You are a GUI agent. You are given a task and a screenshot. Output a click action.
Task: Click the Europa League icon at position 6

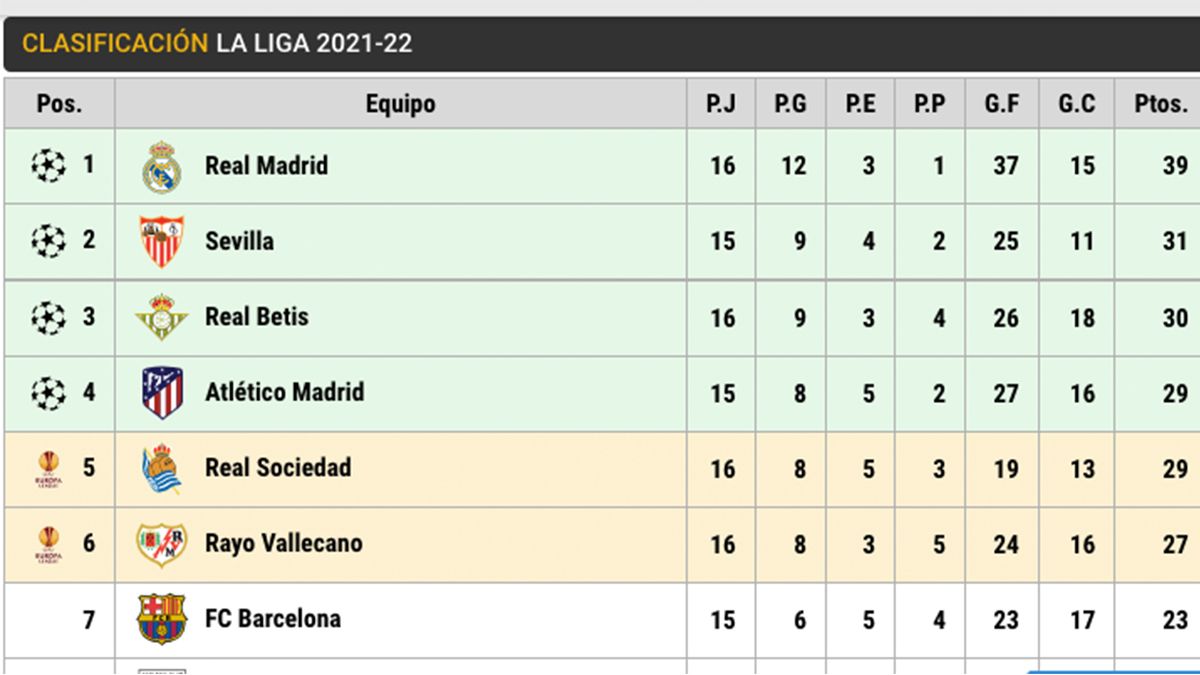pyautogui.click(x=48, y=544)
